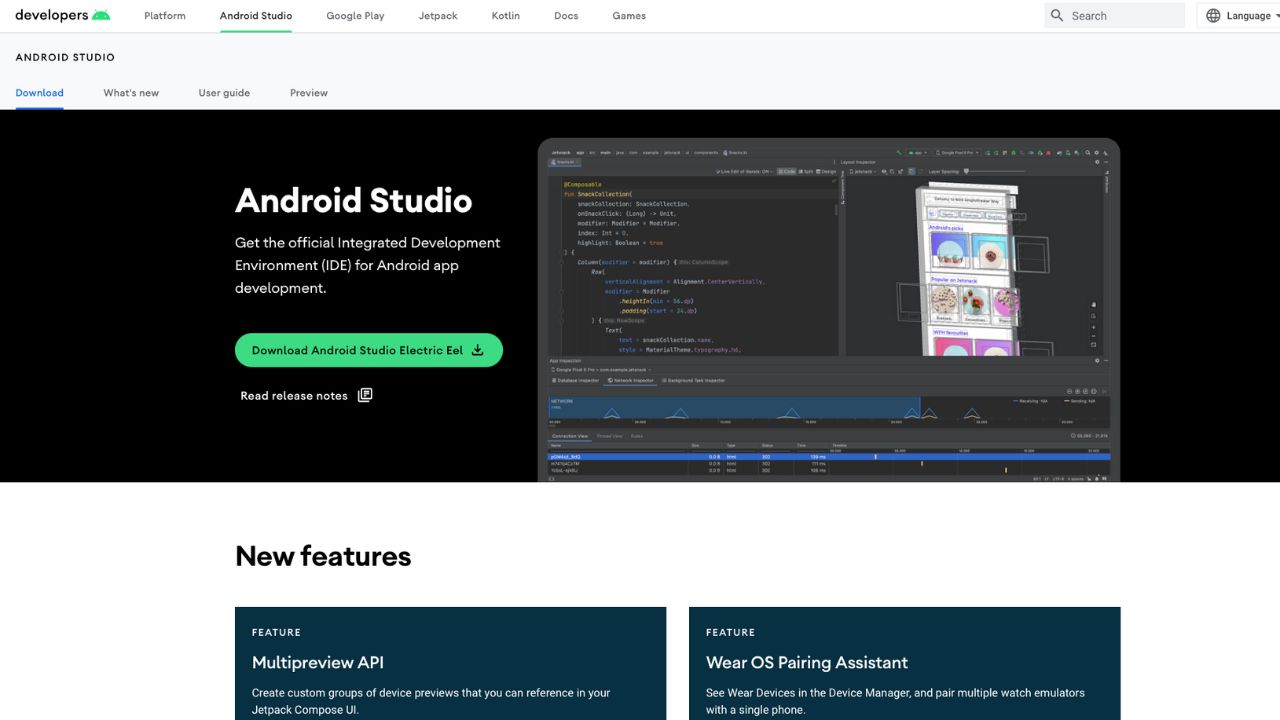1280x720 pixels.
Task: Open the Multipreview API feature card
Action: pos(450,663)
